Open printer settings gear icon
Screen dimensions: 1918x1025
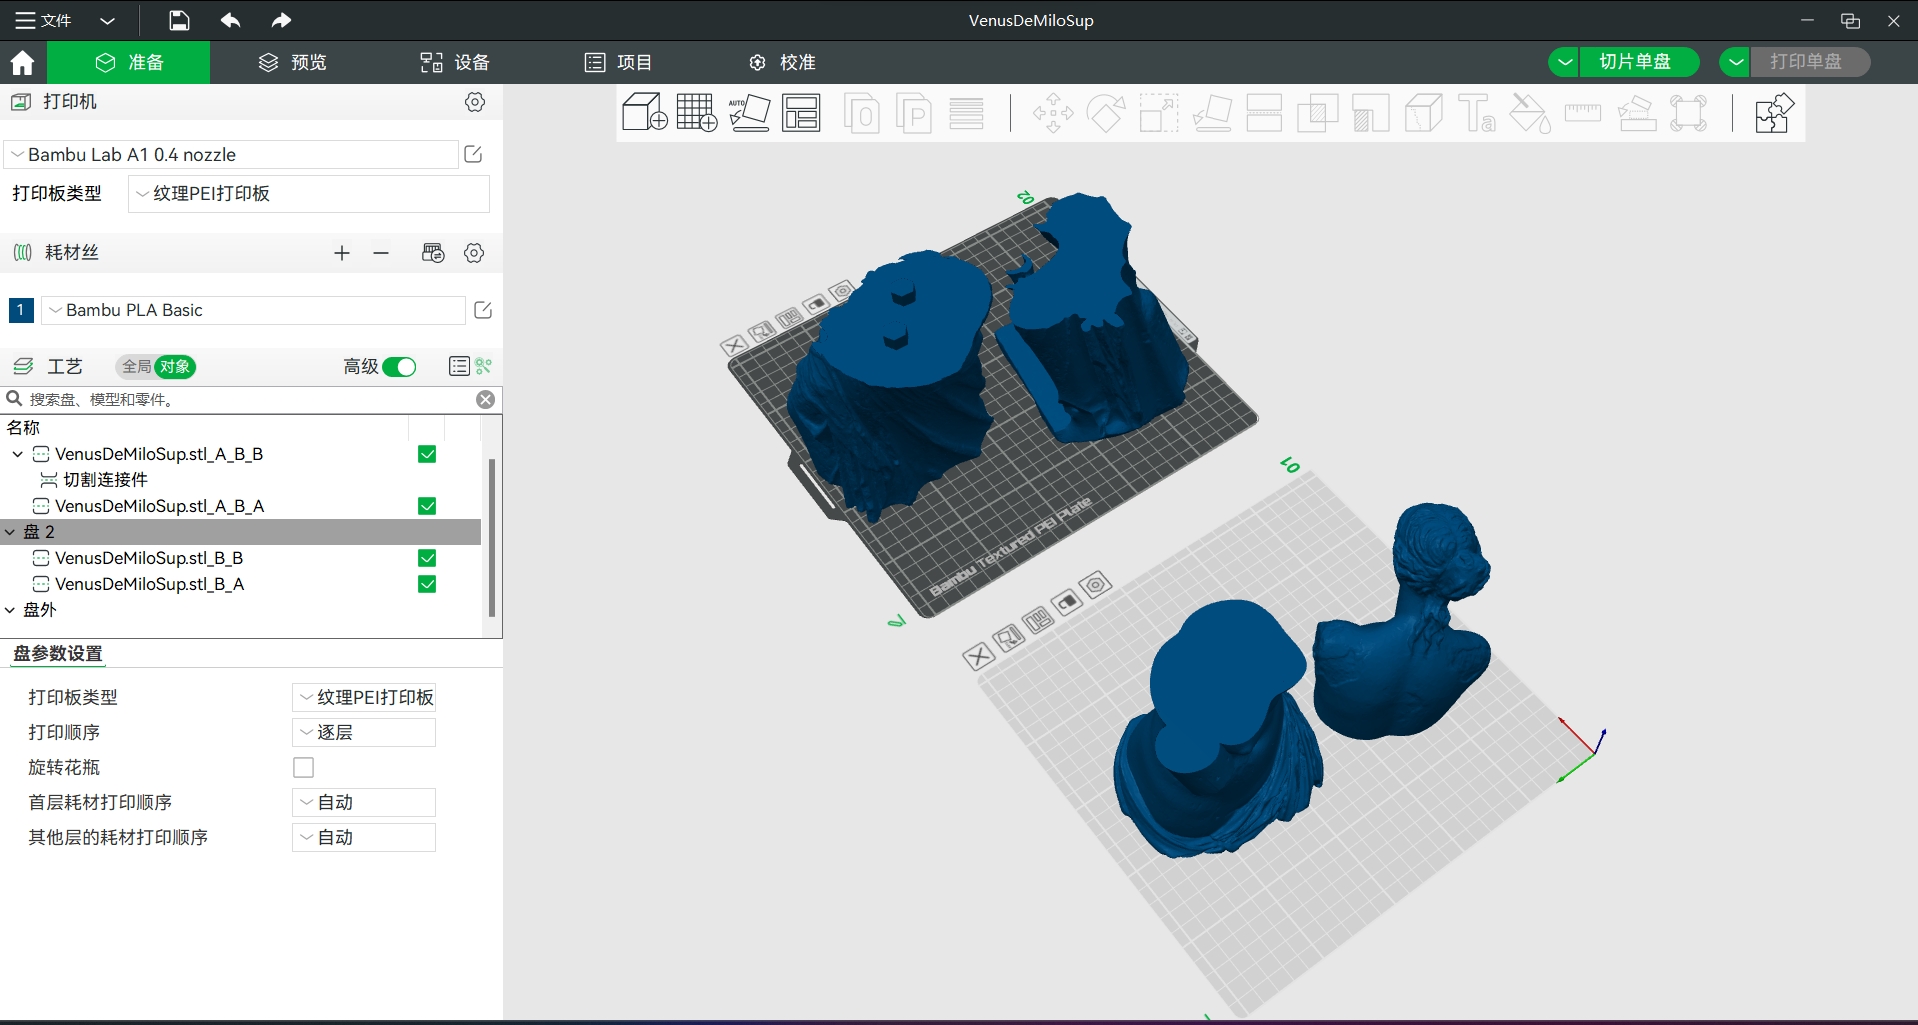pyautogui.click(x=475, y=102)
